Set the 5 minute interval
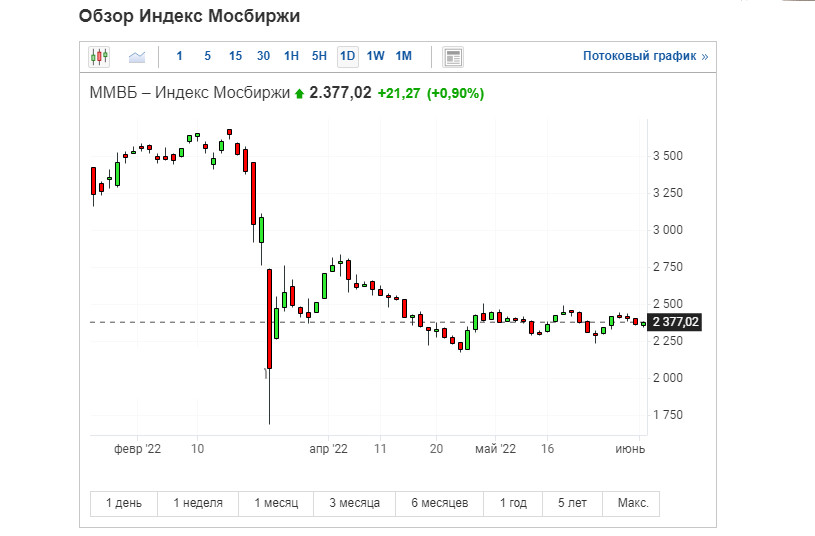The width and height of the screenshot is (815, 536). (x=207, y=56)
